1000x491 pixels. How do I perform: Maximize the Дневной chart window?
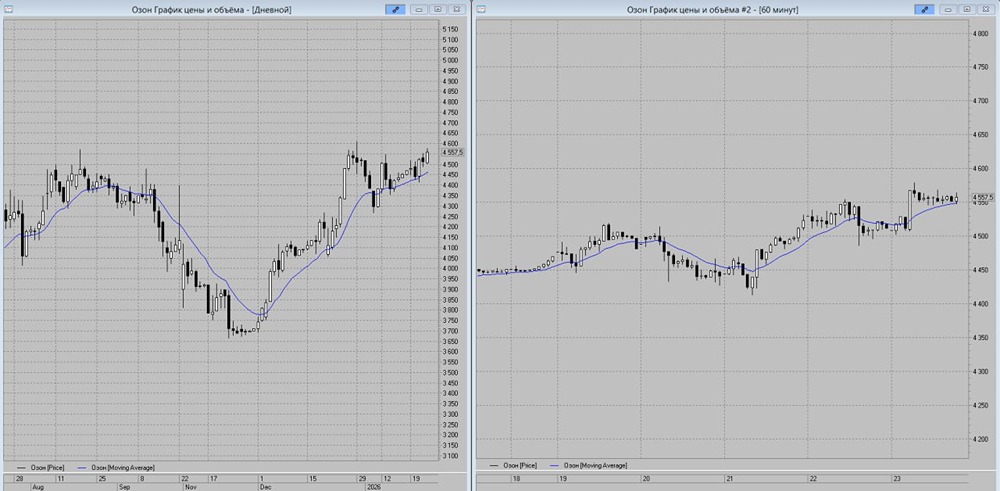tap(438, 9)
